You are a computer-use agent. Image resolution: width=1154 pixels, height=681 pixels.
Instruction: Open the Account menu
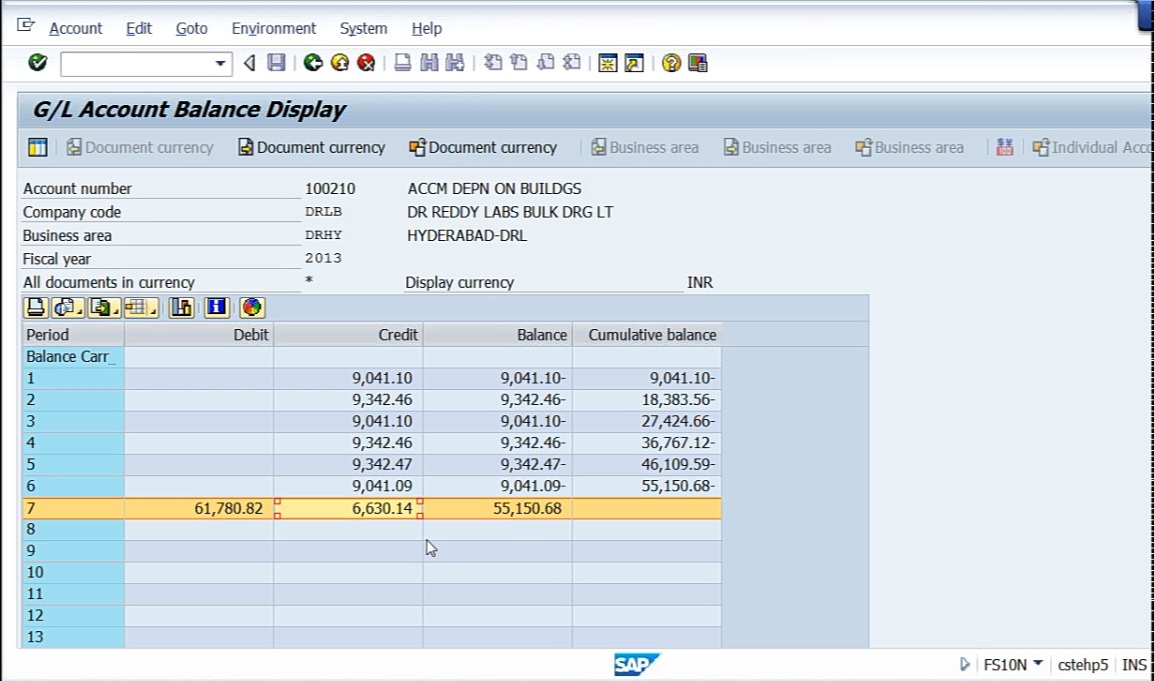[76, 29]
